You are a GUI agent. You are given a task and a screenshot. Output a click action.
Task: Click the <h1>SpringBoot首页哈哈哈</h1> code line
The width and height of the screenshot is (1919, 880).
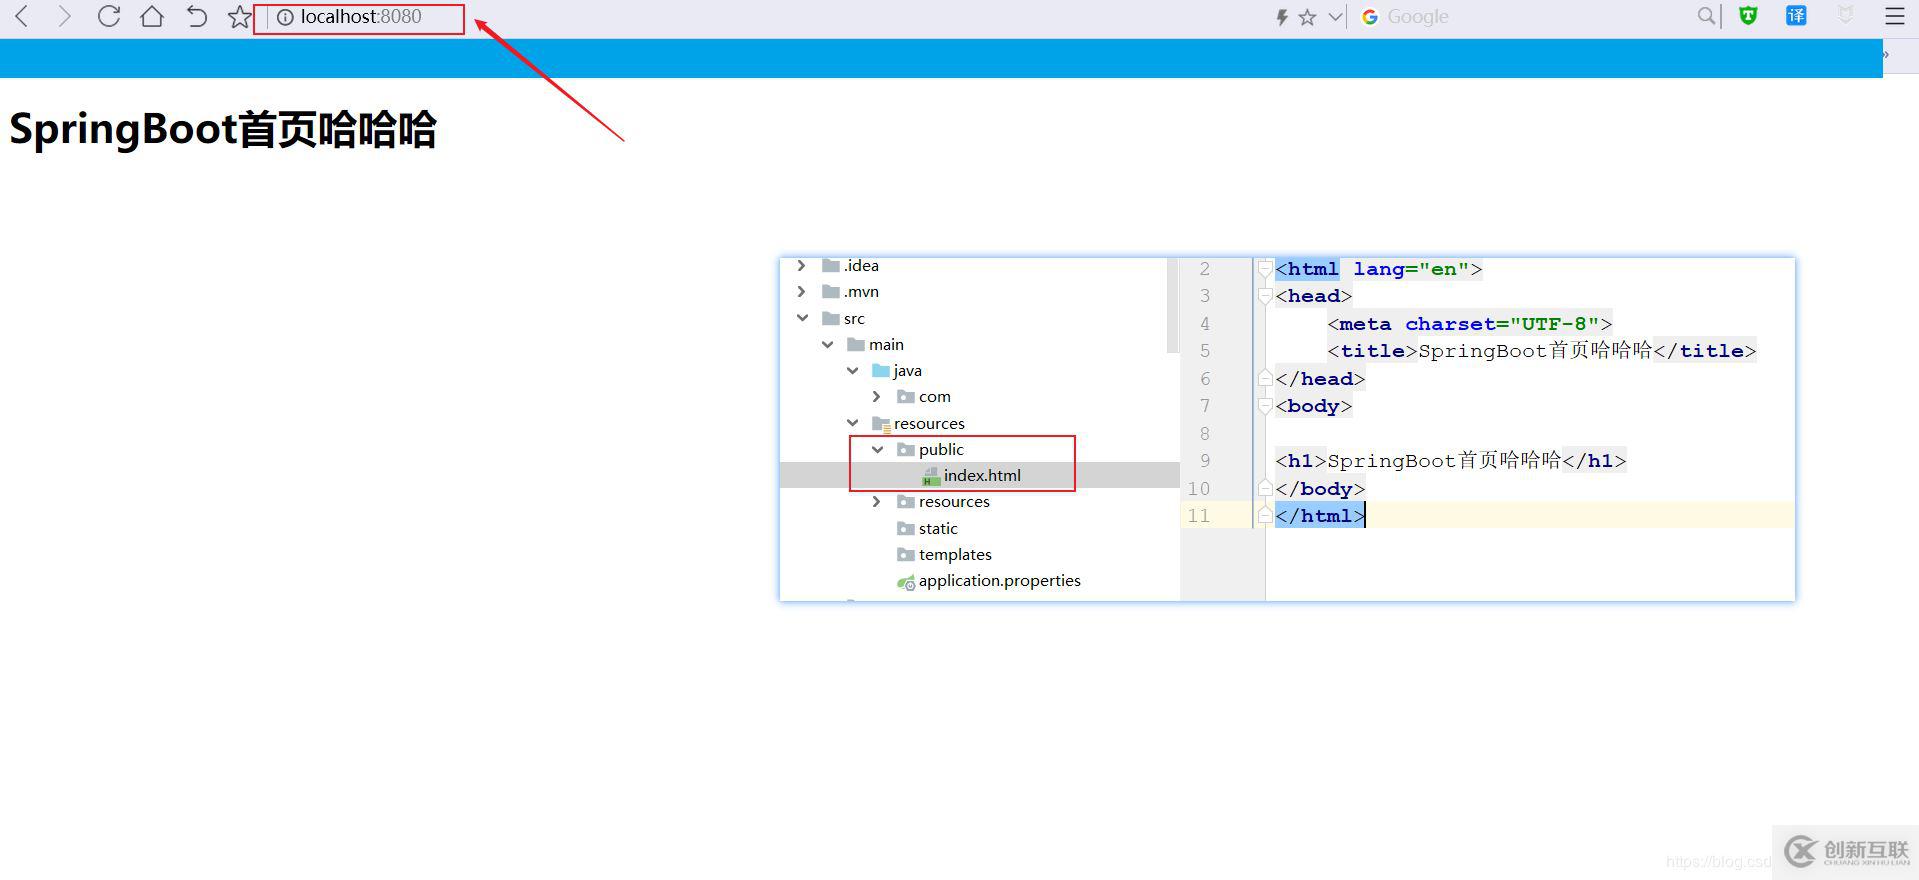(1451, 461)
